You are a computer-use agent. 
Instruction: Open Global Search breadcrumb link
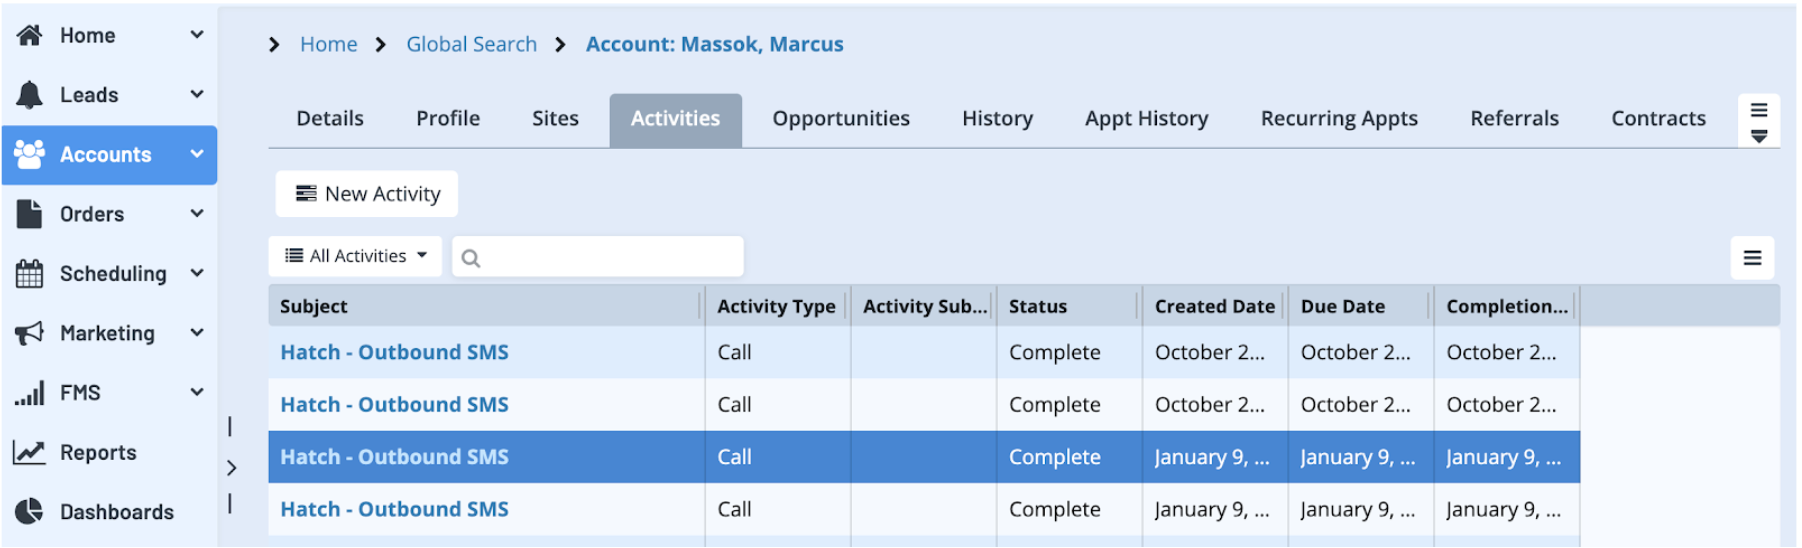click(471, 45)
